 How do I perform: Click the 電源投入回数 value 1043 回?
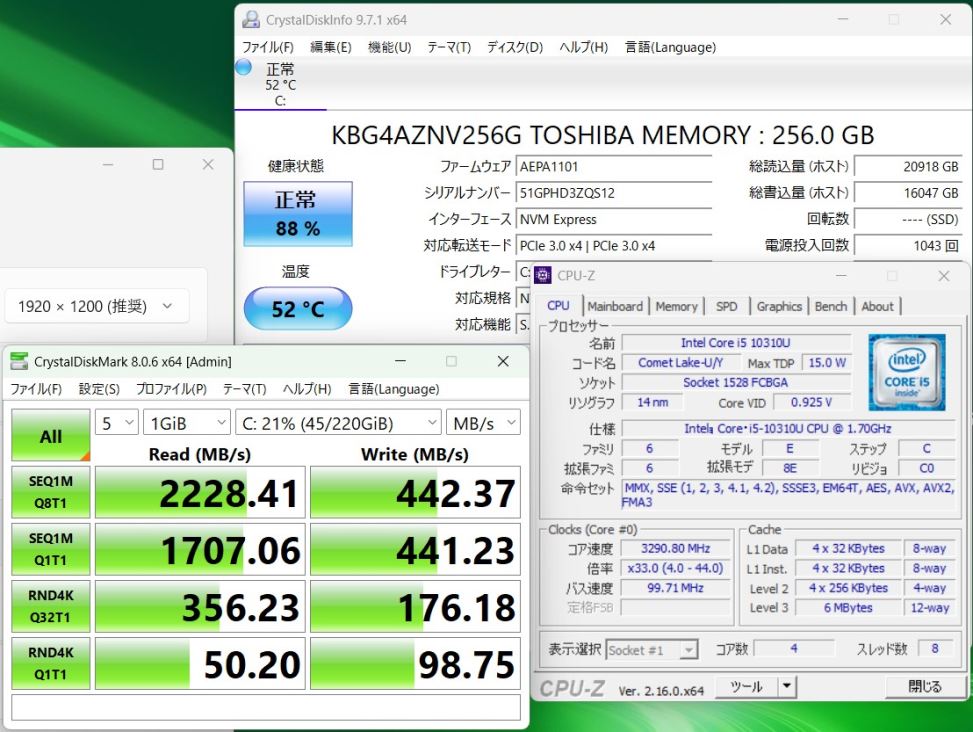pyautogui.click(x=908, y=246)
